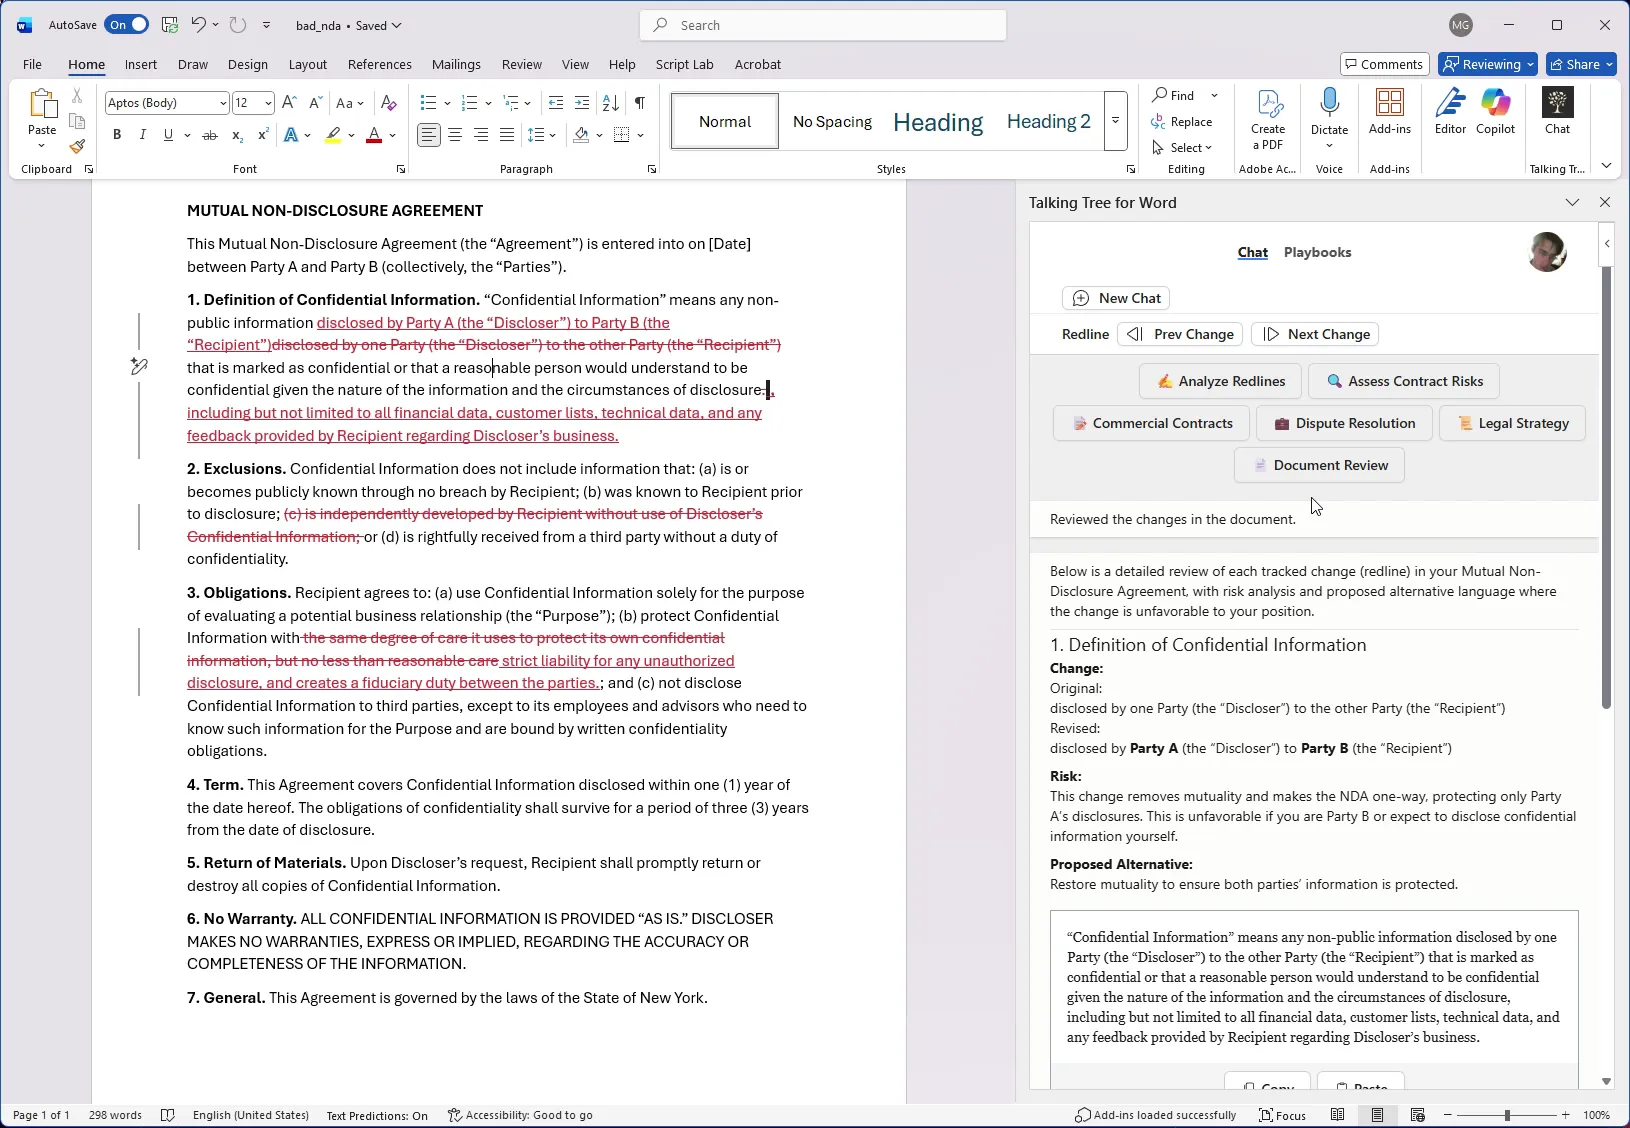The width and height of the screenshot is (1630, 1128).
Task: Increase paragraph indent
Action: click(x=582, y=103)
